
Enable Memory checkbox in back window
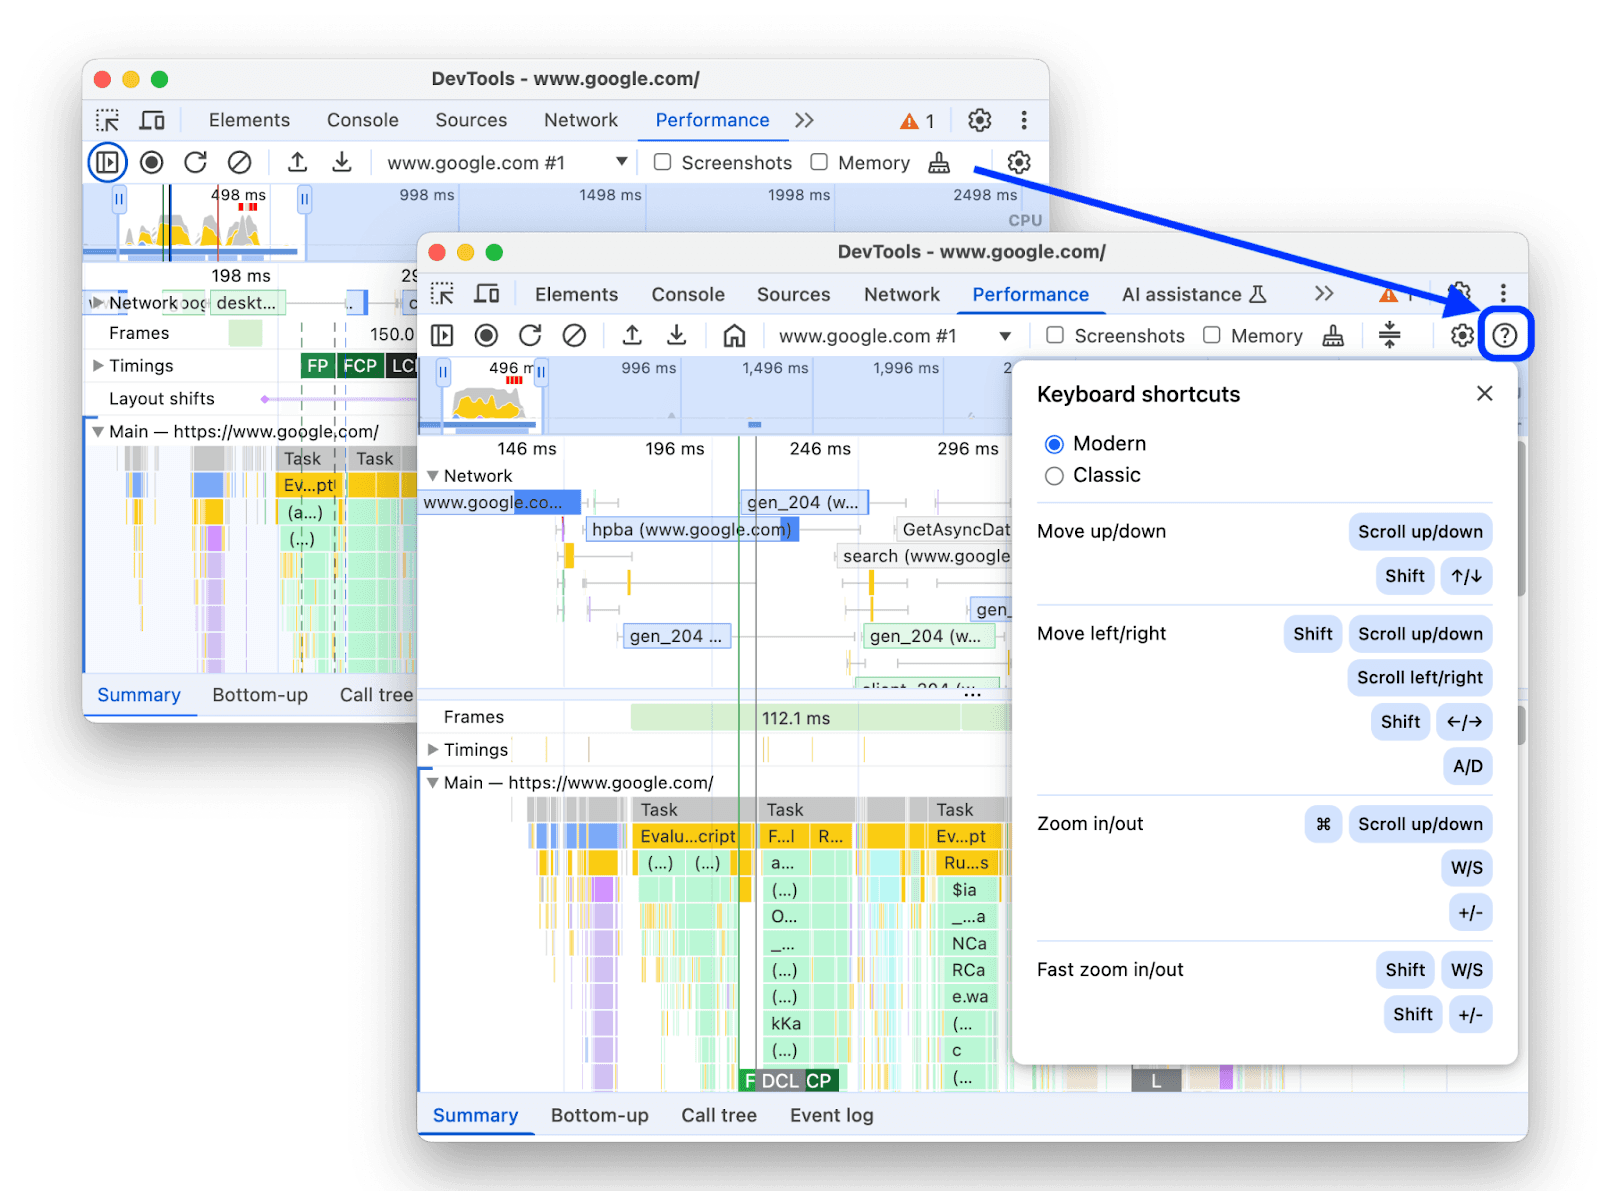coord(819,162)
